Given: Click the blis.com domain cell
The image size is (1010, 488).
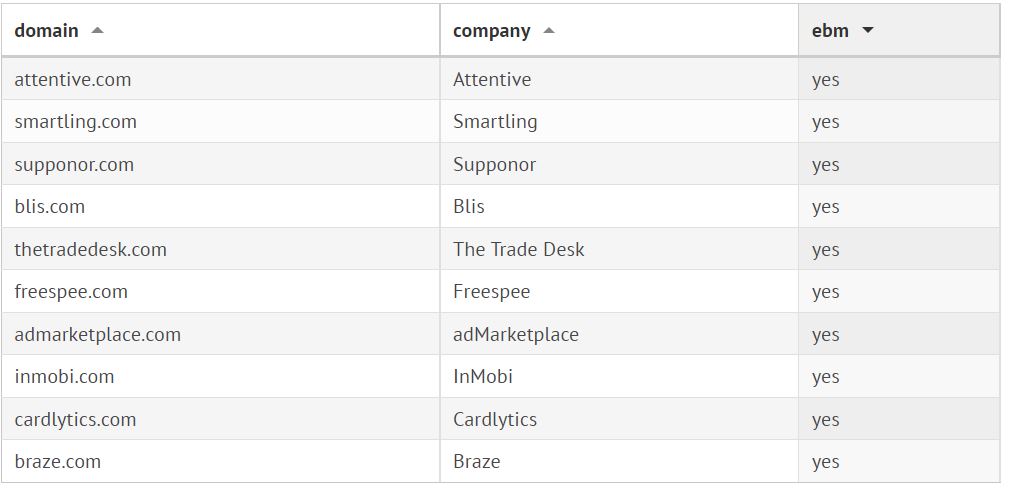Looking at the screenshot, I should pos(50,207).
